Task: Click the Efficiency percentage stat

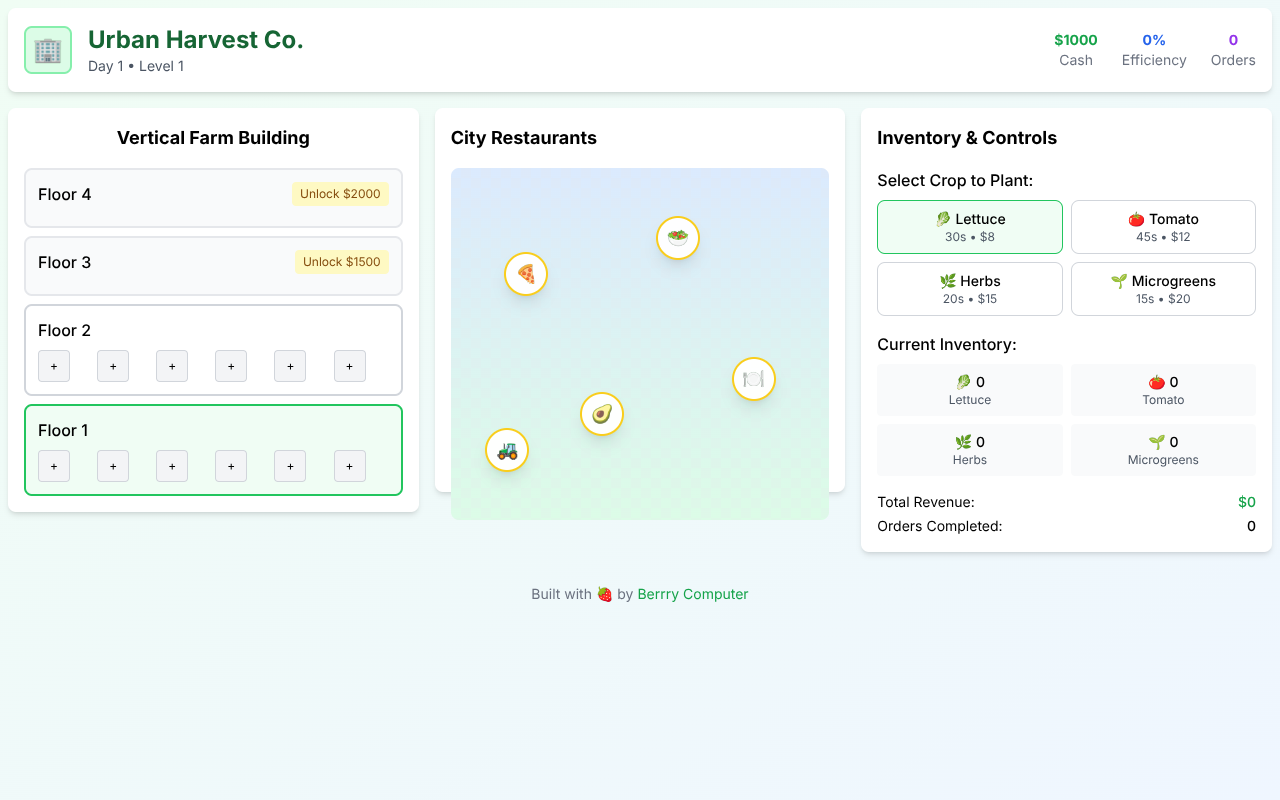Action: 1154,40
